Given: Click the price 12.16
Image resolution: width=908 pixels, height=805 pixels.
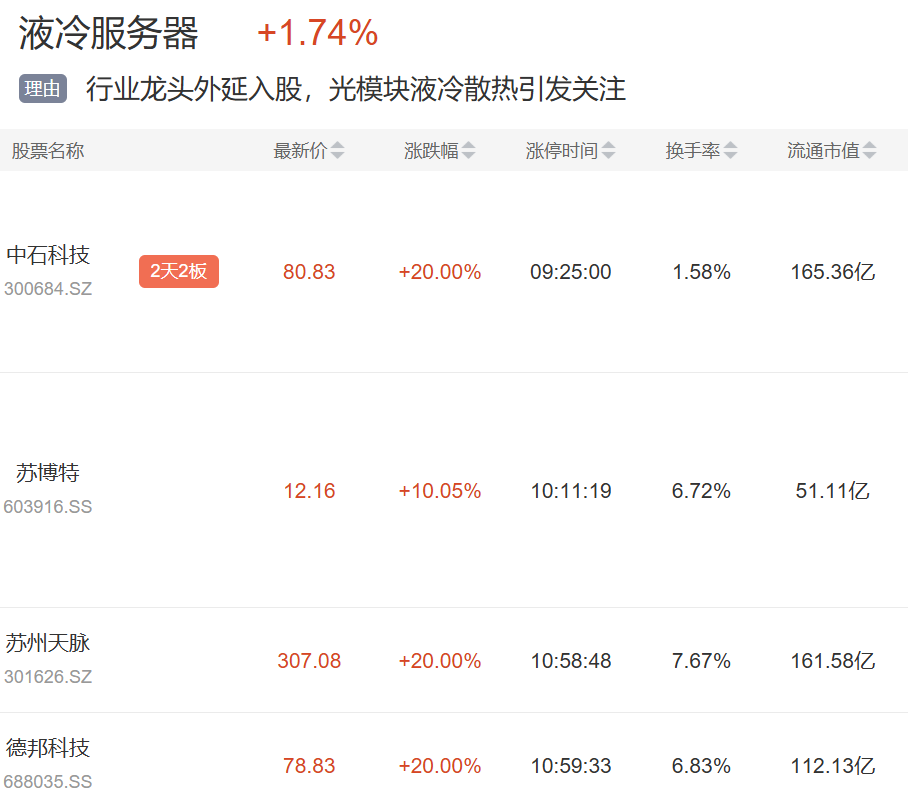Looking at the screenshot, I should point(309,491).
